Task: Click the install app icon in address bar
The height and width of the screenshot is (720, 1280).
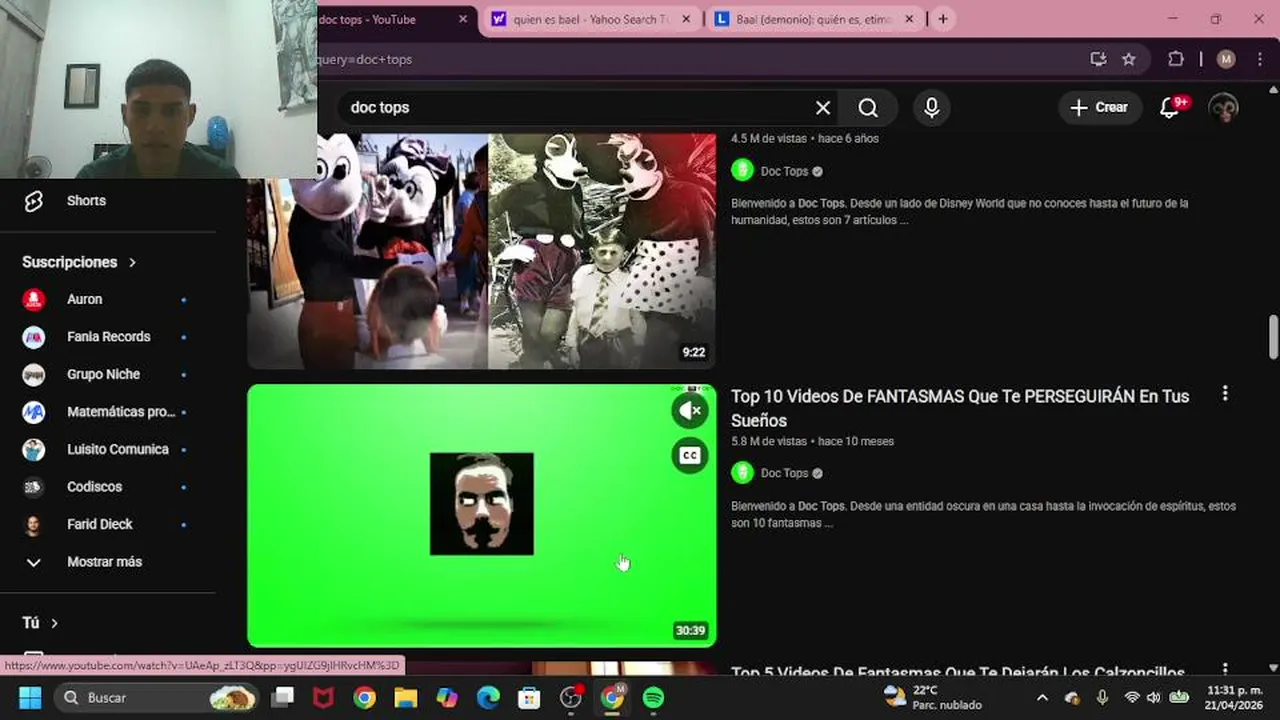Action: click(x=1098, y=59)
